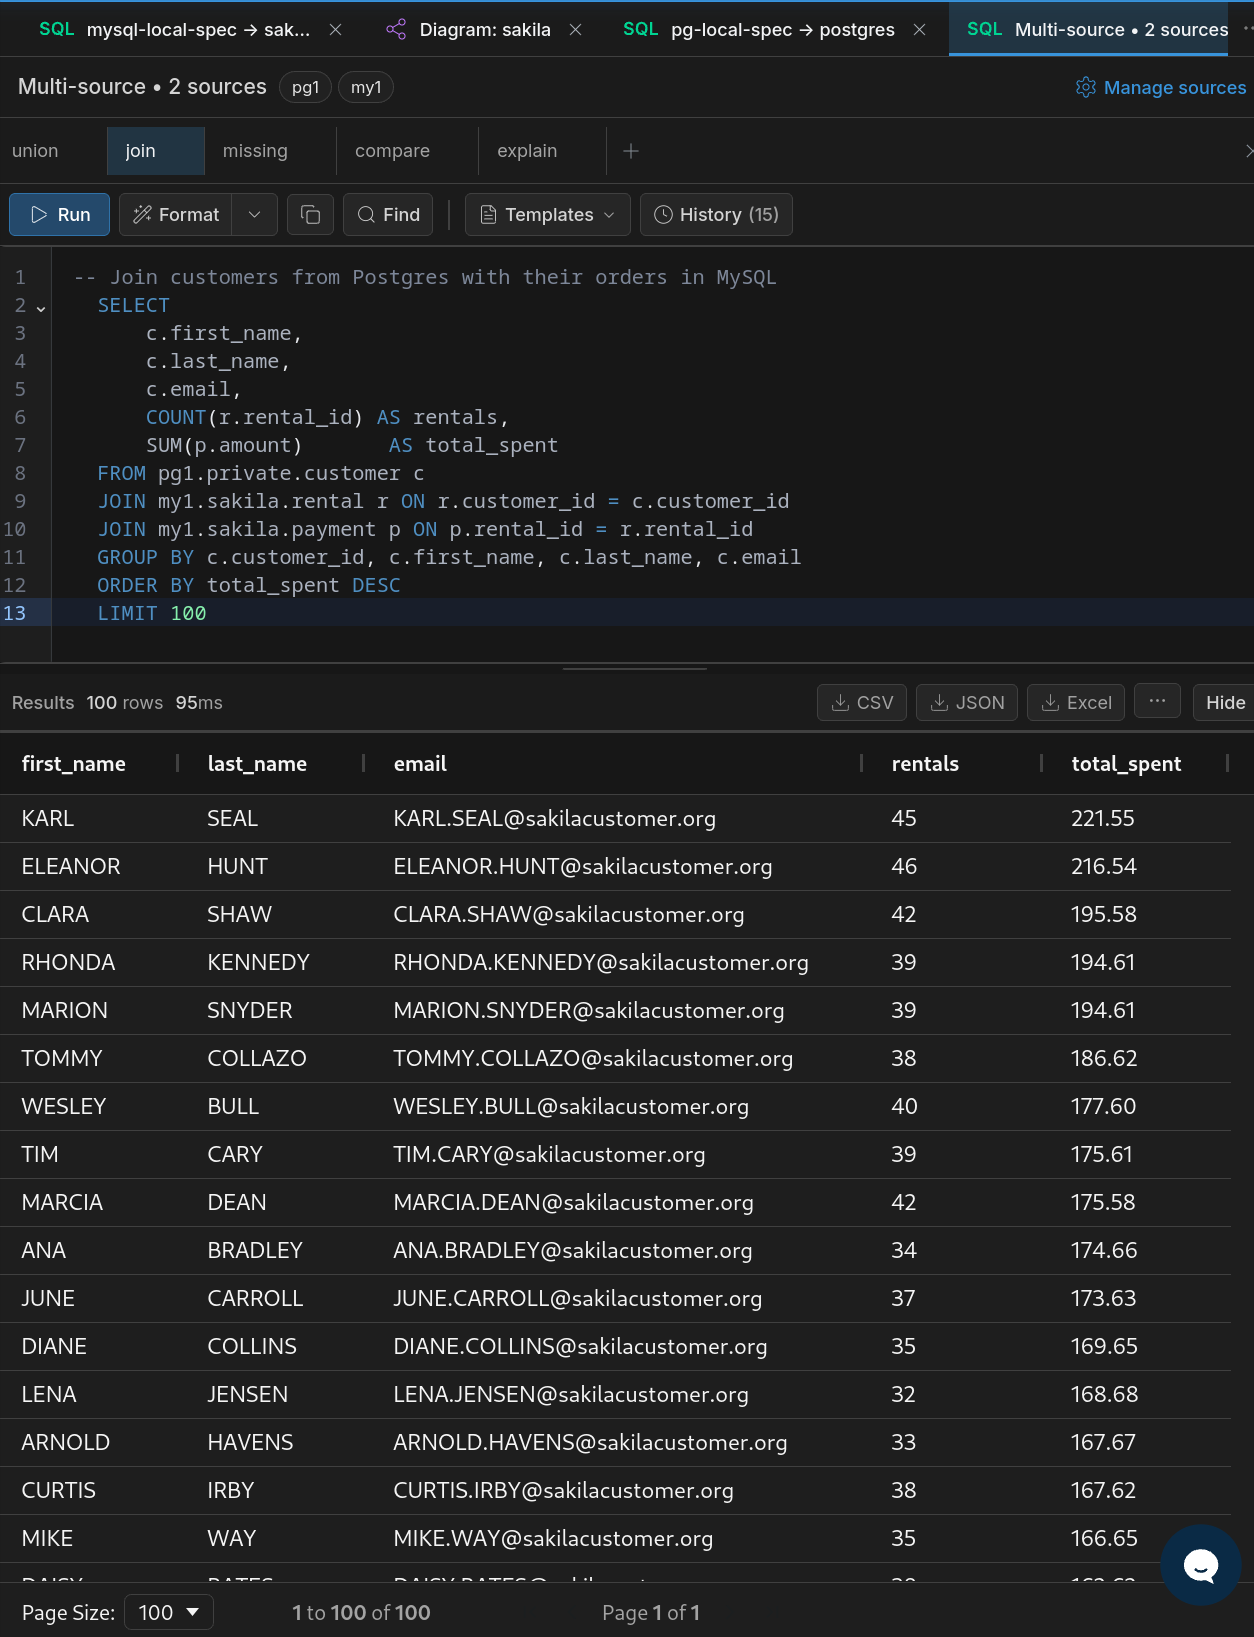The width and height of the screenshot is (1254, 1637).
Task: Export results to Excel
Action: coord(1076,703)
